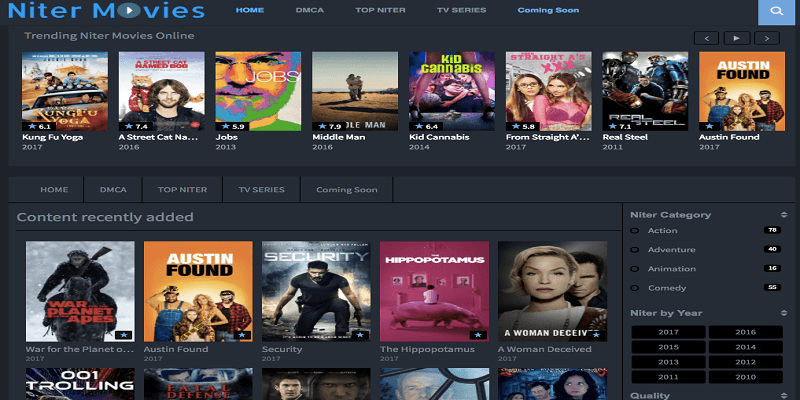Select the Animation category radio
This screenshot has width=800, height=400.
tap(634, 269)
